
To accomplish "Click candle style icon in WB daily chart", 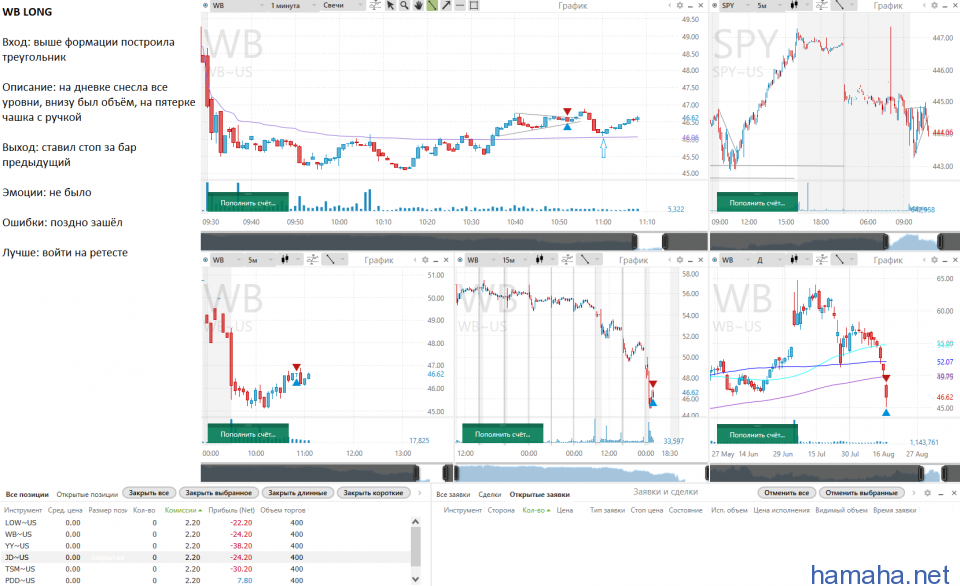I will 794,260.
